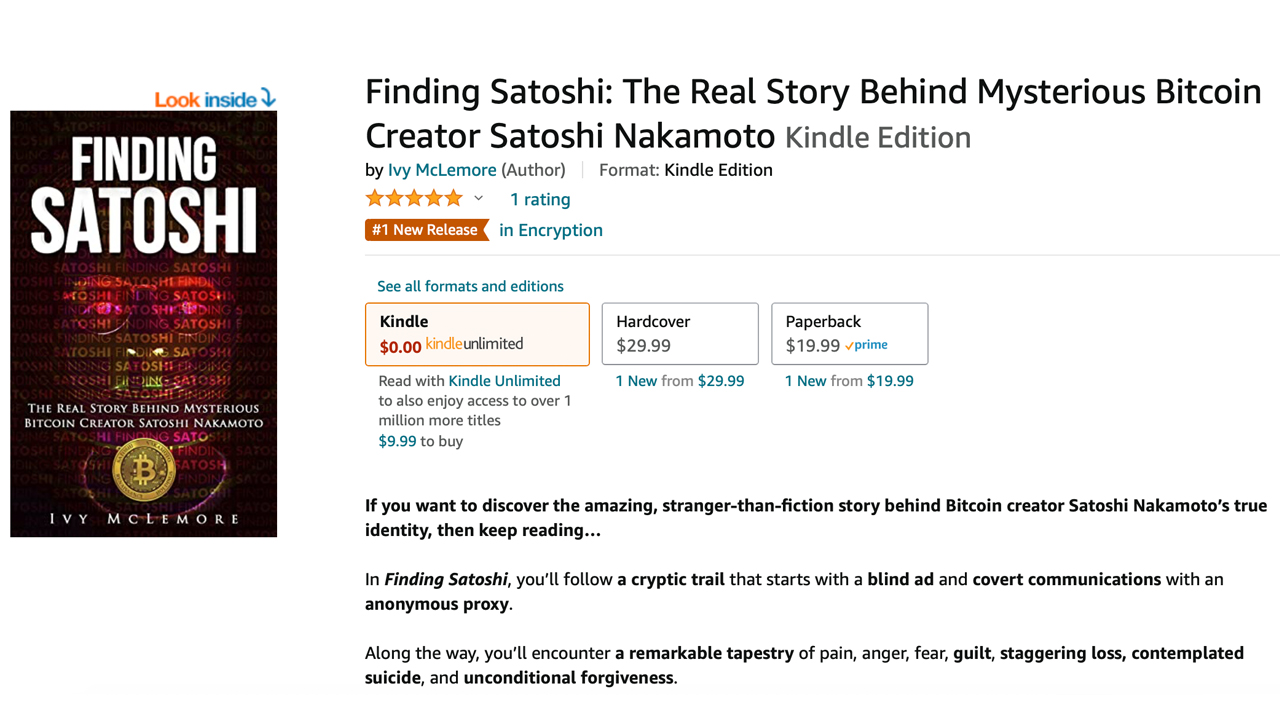This screenshot has height=720, width=1280.
Task: Open the 1 rating reviews link
Action: 540,199
